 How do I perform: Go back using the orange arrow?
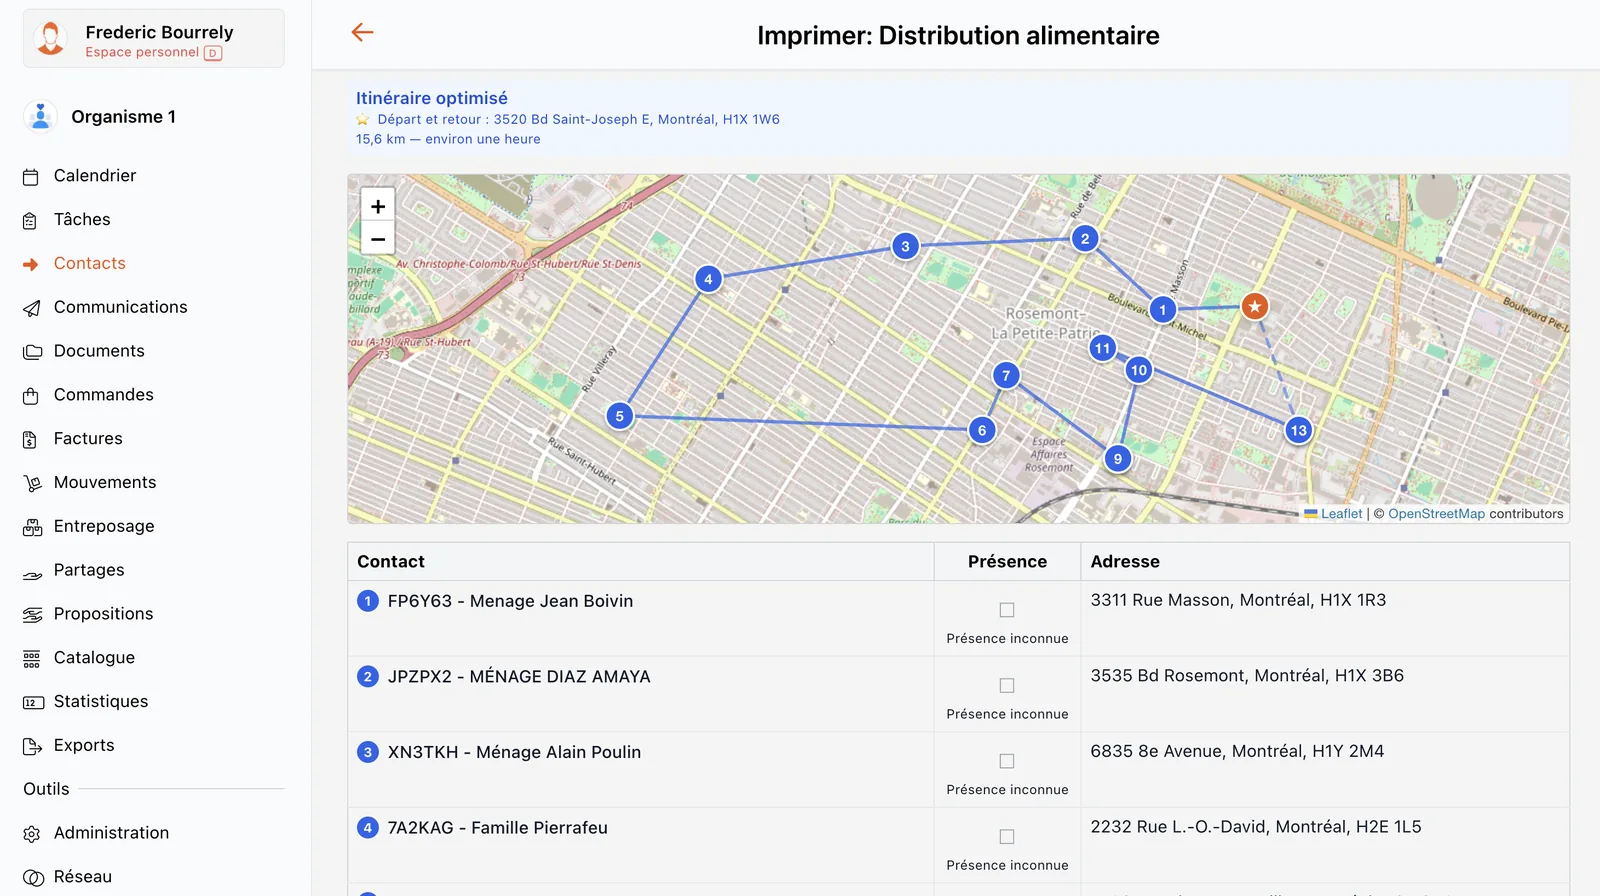pos(362,33)
